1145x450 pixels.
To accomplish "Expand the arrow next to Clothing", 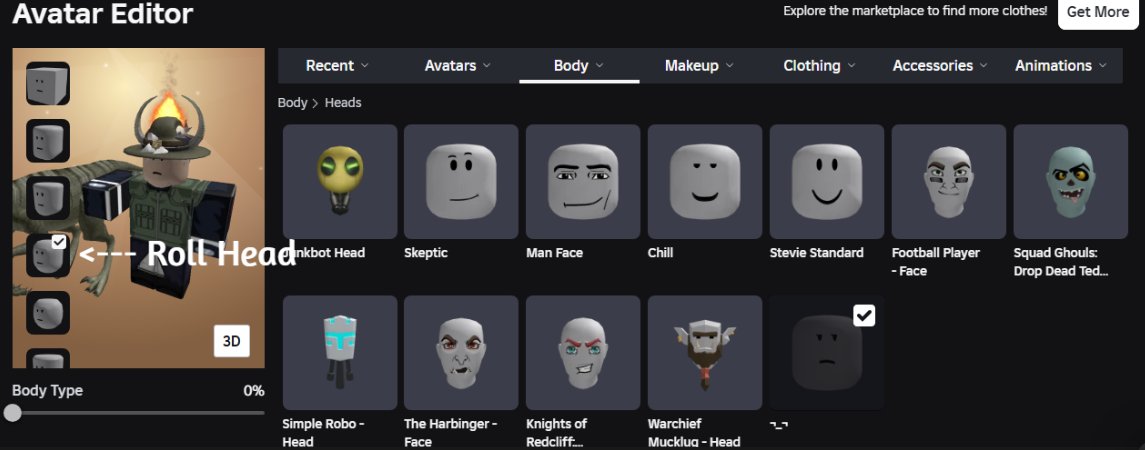I will pyautogui.click(x=851, y=65).
